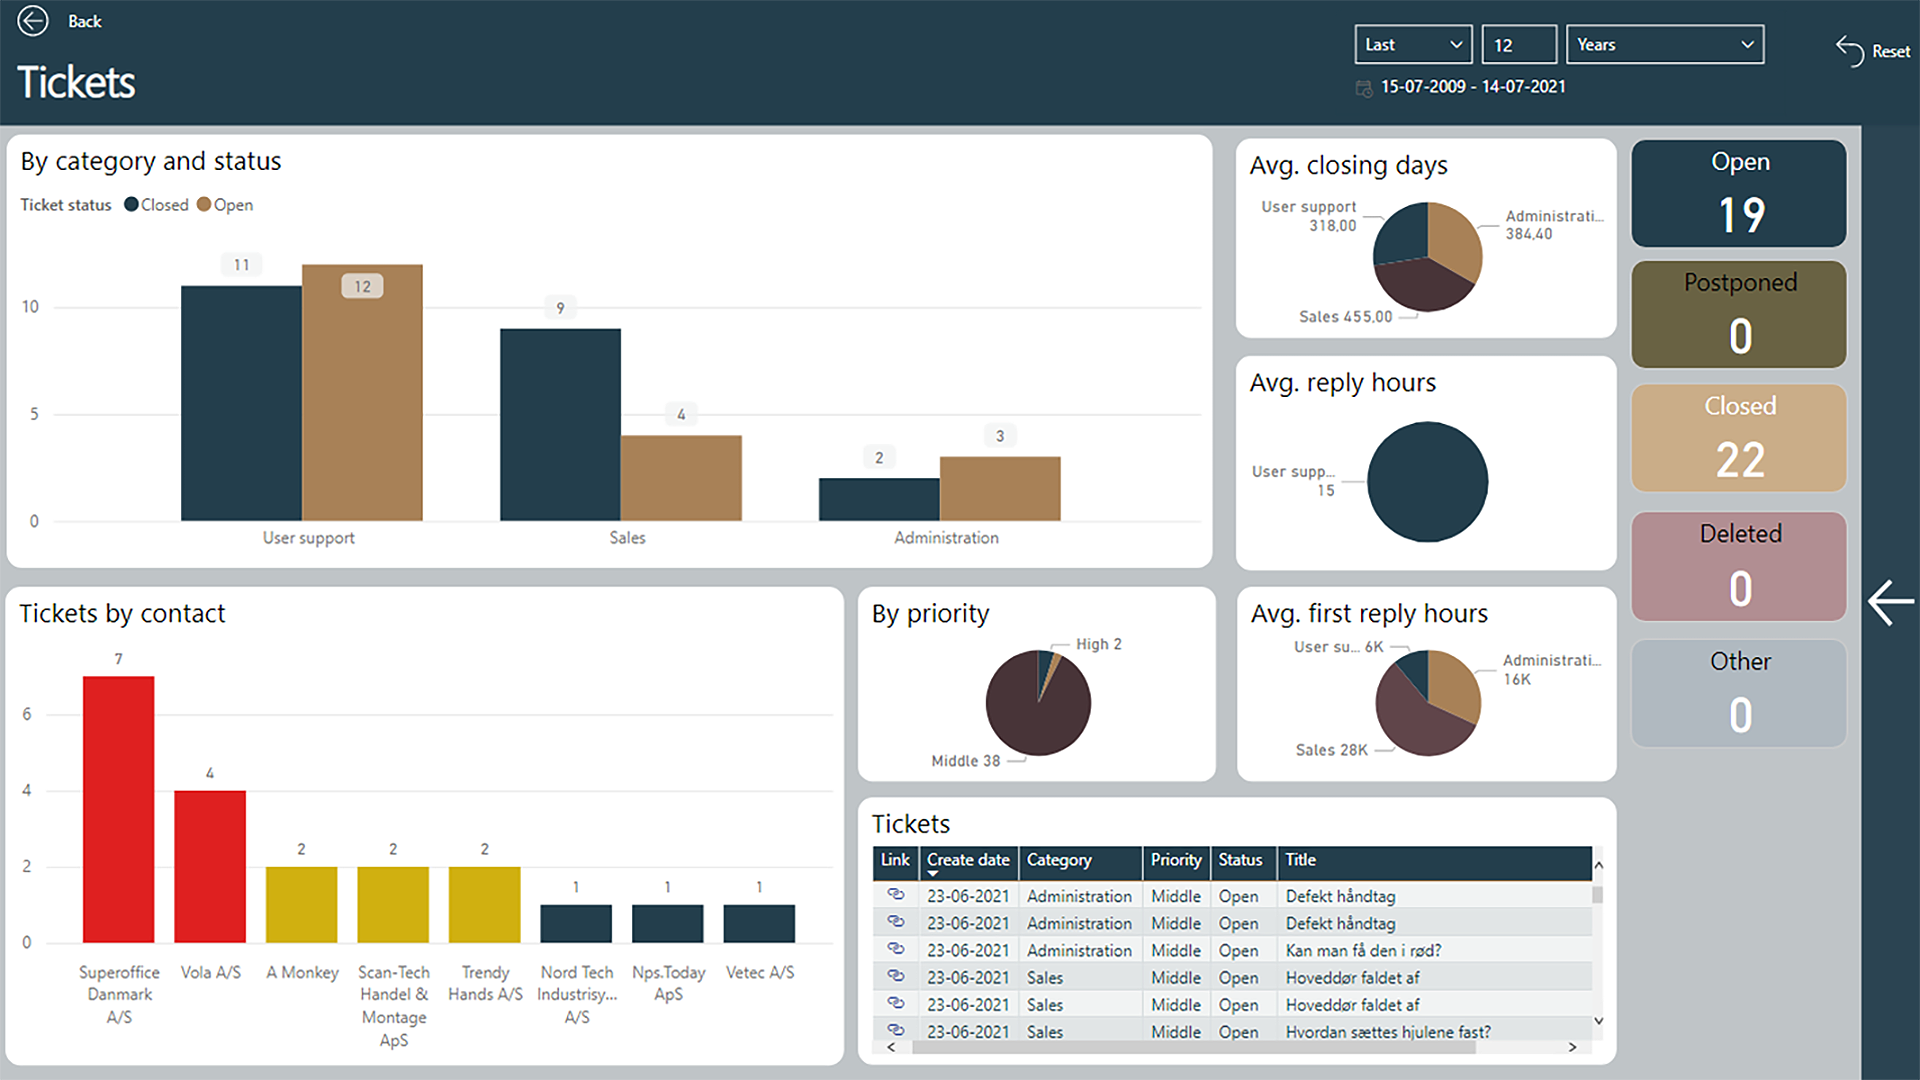Click the number 12 input field

point(1518,45)
